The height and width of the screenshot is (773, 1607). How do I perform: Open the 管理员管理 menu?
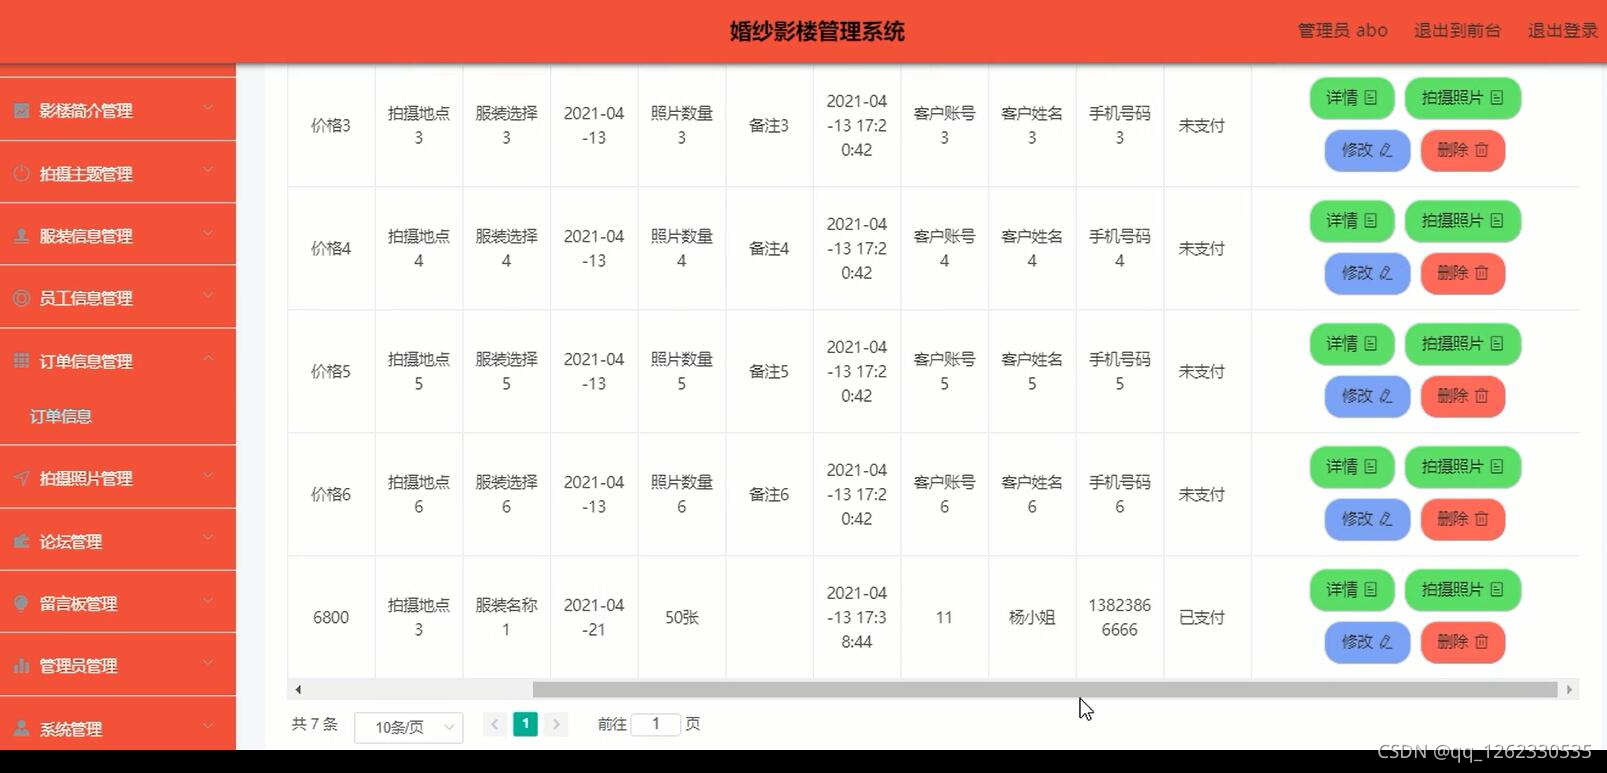click(117, 665)
